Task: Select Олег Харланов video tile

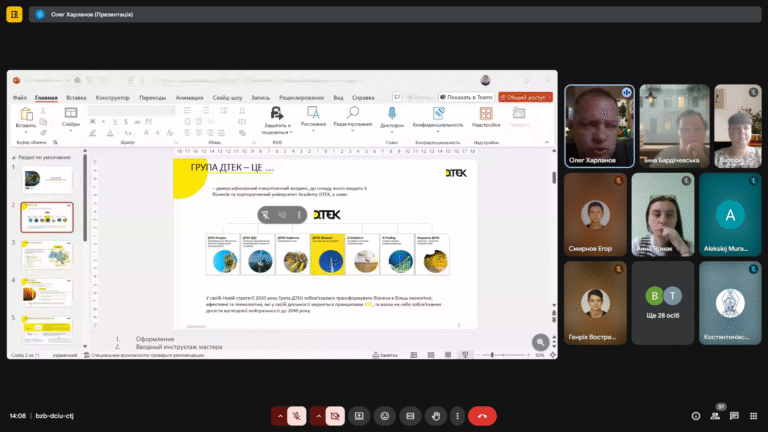Action: click(600, 126)
